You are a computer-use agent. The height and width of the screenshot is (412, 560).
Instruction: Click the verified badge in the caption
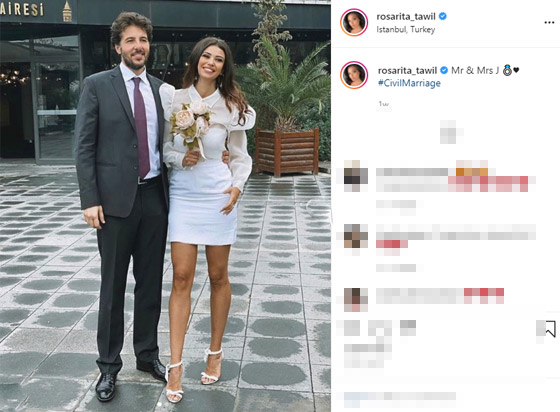coord(444,70)
